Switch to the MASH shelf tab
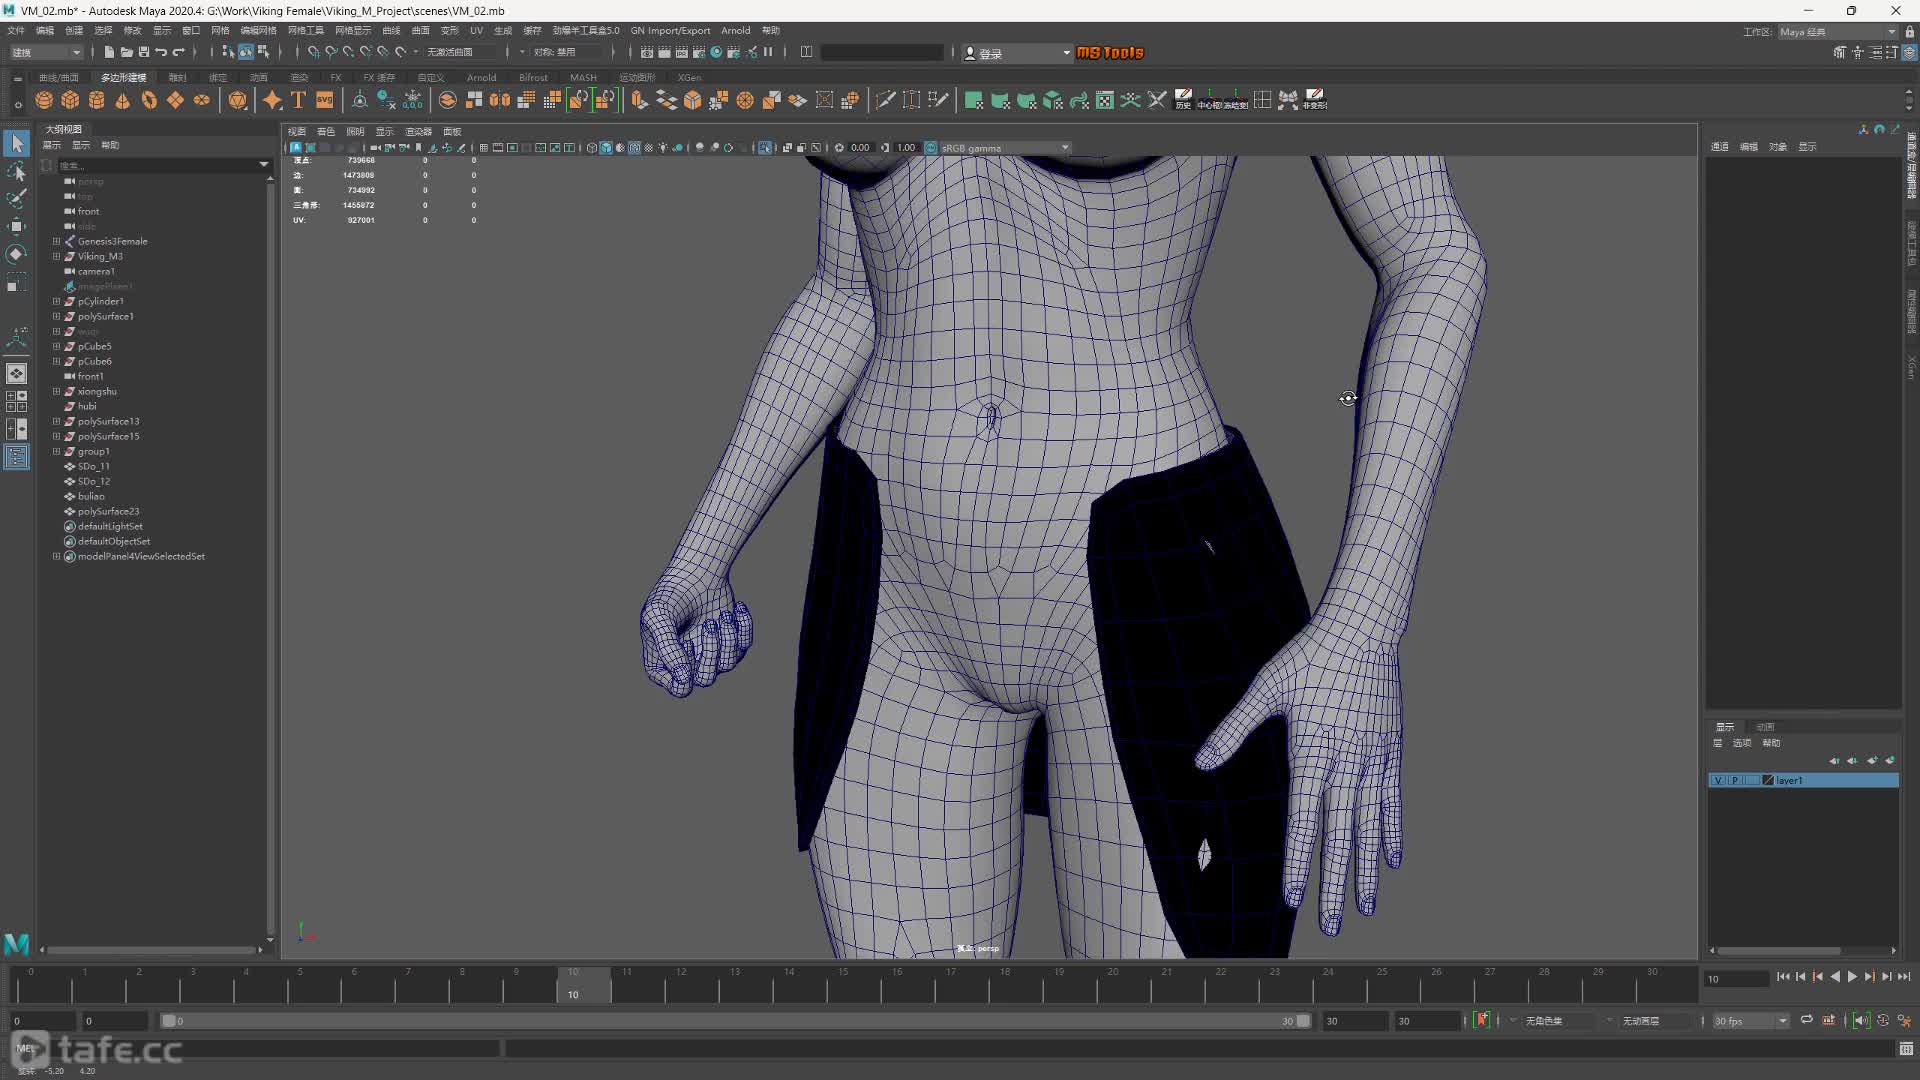Image resolution: width=1920 pixels, height=1080 pixels. 583,77
